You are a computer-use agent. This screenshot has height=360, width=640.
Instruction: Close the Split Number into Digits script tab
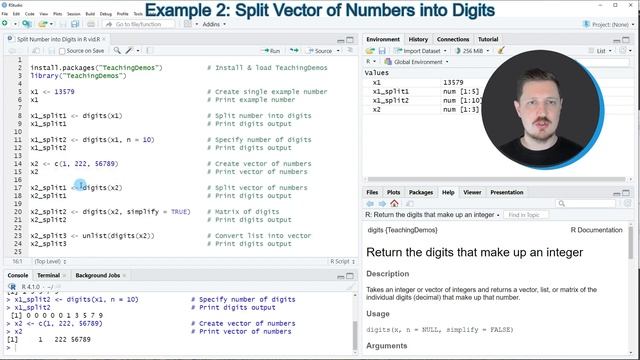tap(104, 39)
